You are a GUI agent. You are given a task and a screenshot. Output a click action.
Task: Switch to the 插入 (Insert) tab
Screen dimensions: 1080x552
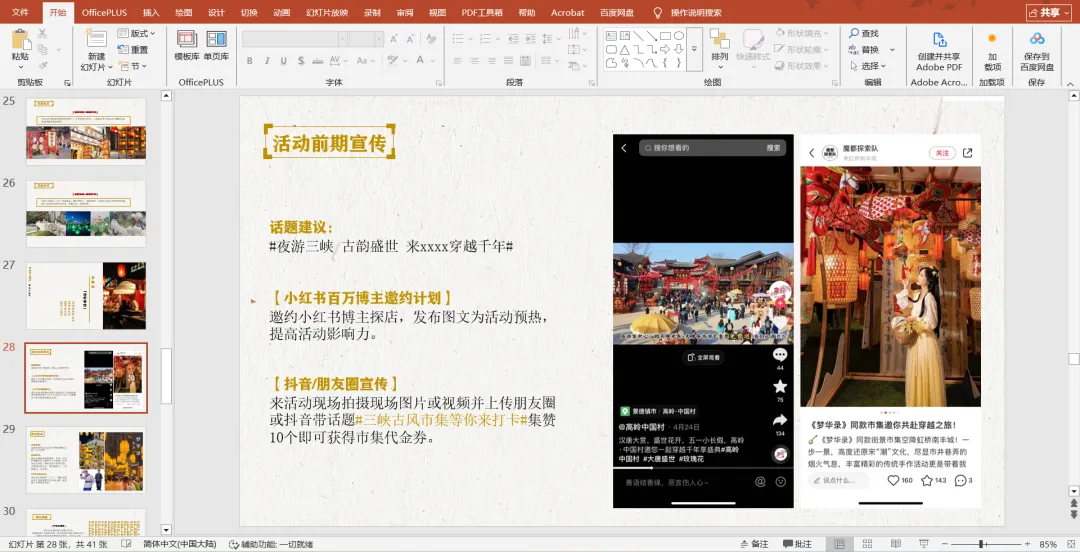[x=151, y=12]
